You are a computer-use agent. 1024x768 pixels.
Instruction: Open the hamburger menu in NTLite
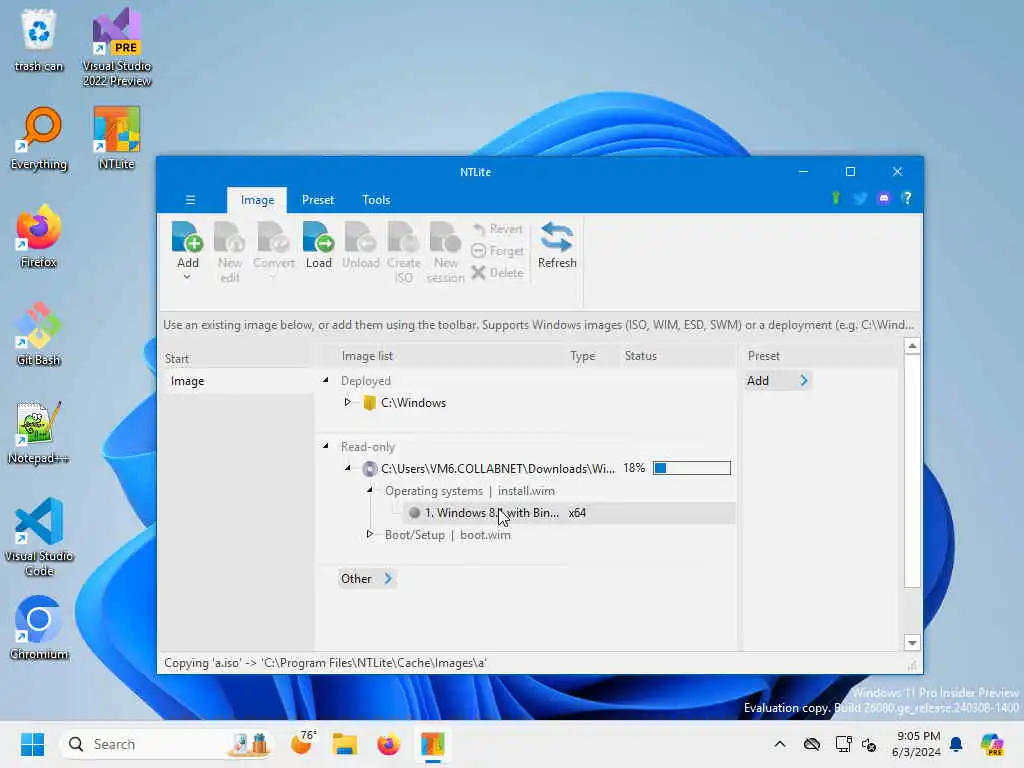(190, 200)
